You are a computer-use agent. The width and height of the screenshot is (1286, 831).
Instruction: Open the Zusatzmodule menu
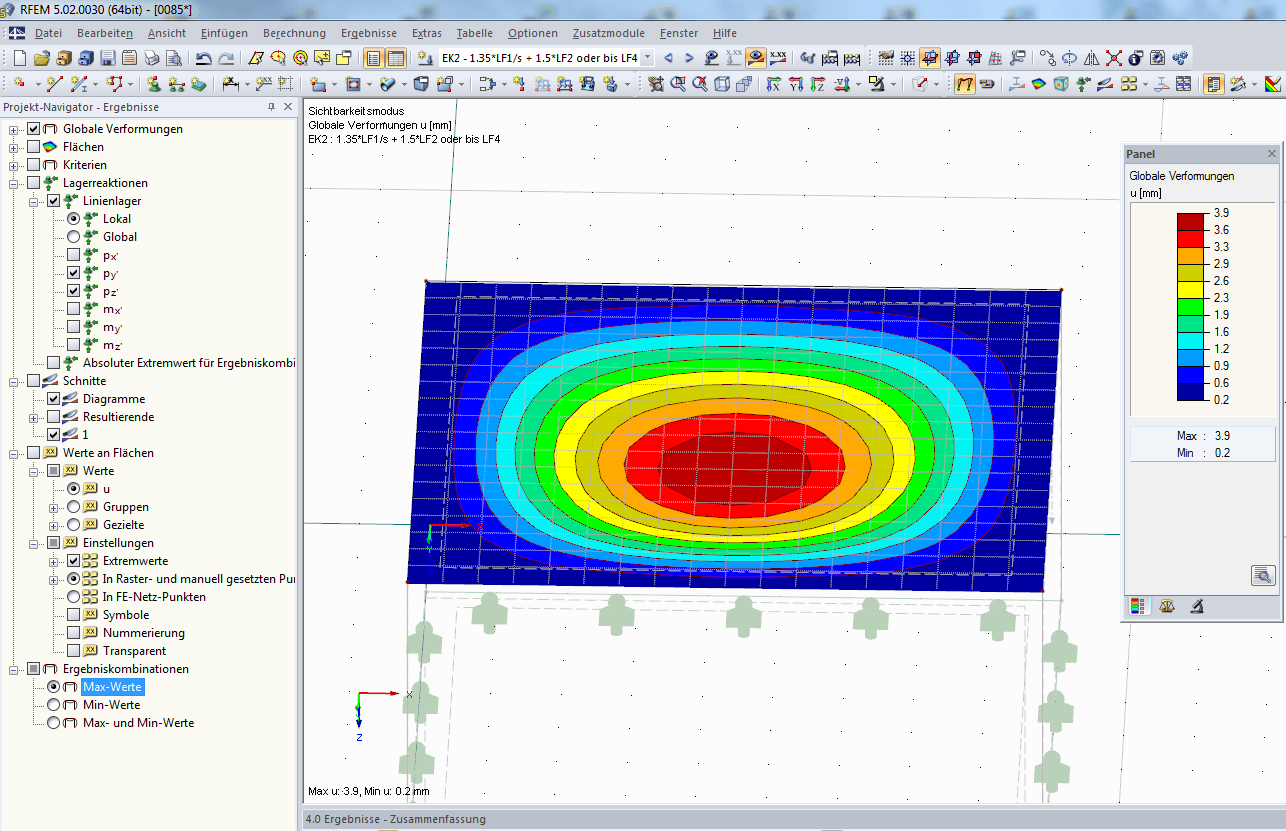tap(609, 33)
